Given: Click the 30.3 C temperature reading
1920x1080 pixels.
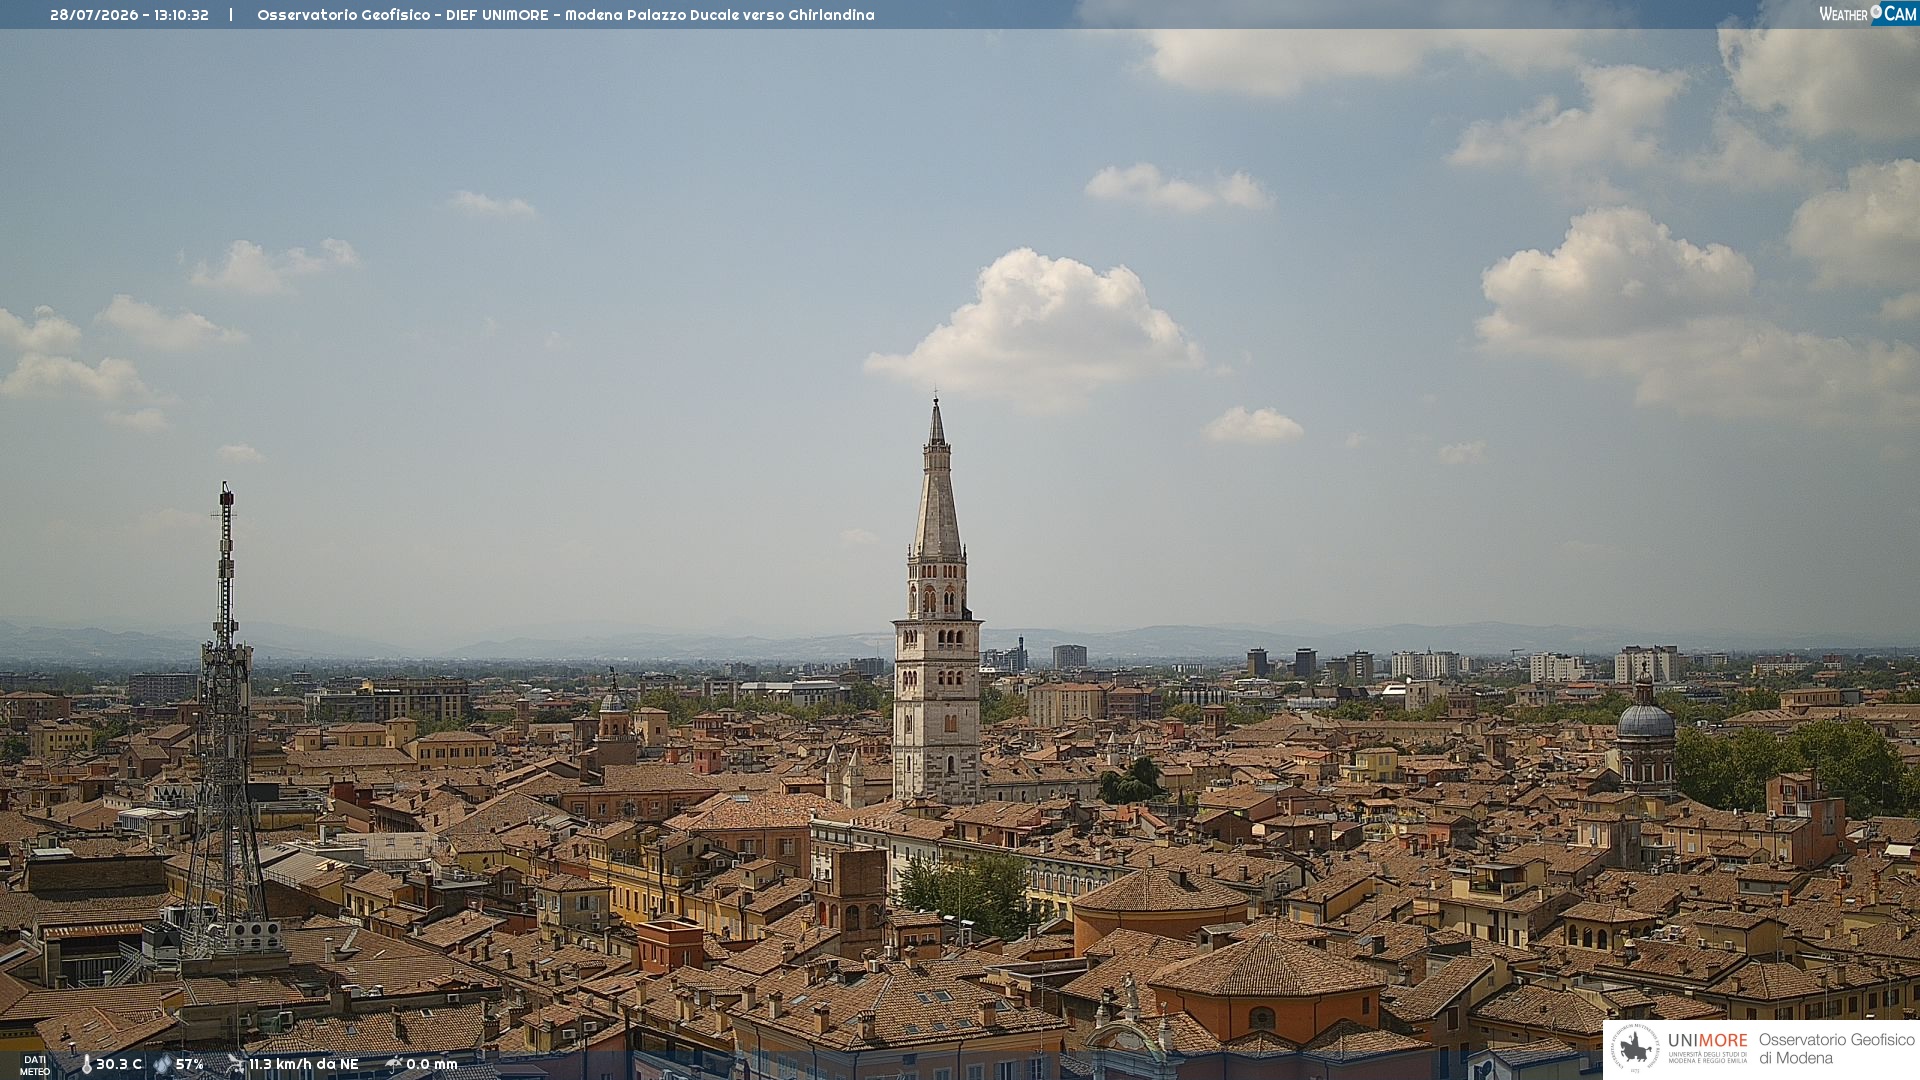Looking at the screenshot, I should (119, 1065).
